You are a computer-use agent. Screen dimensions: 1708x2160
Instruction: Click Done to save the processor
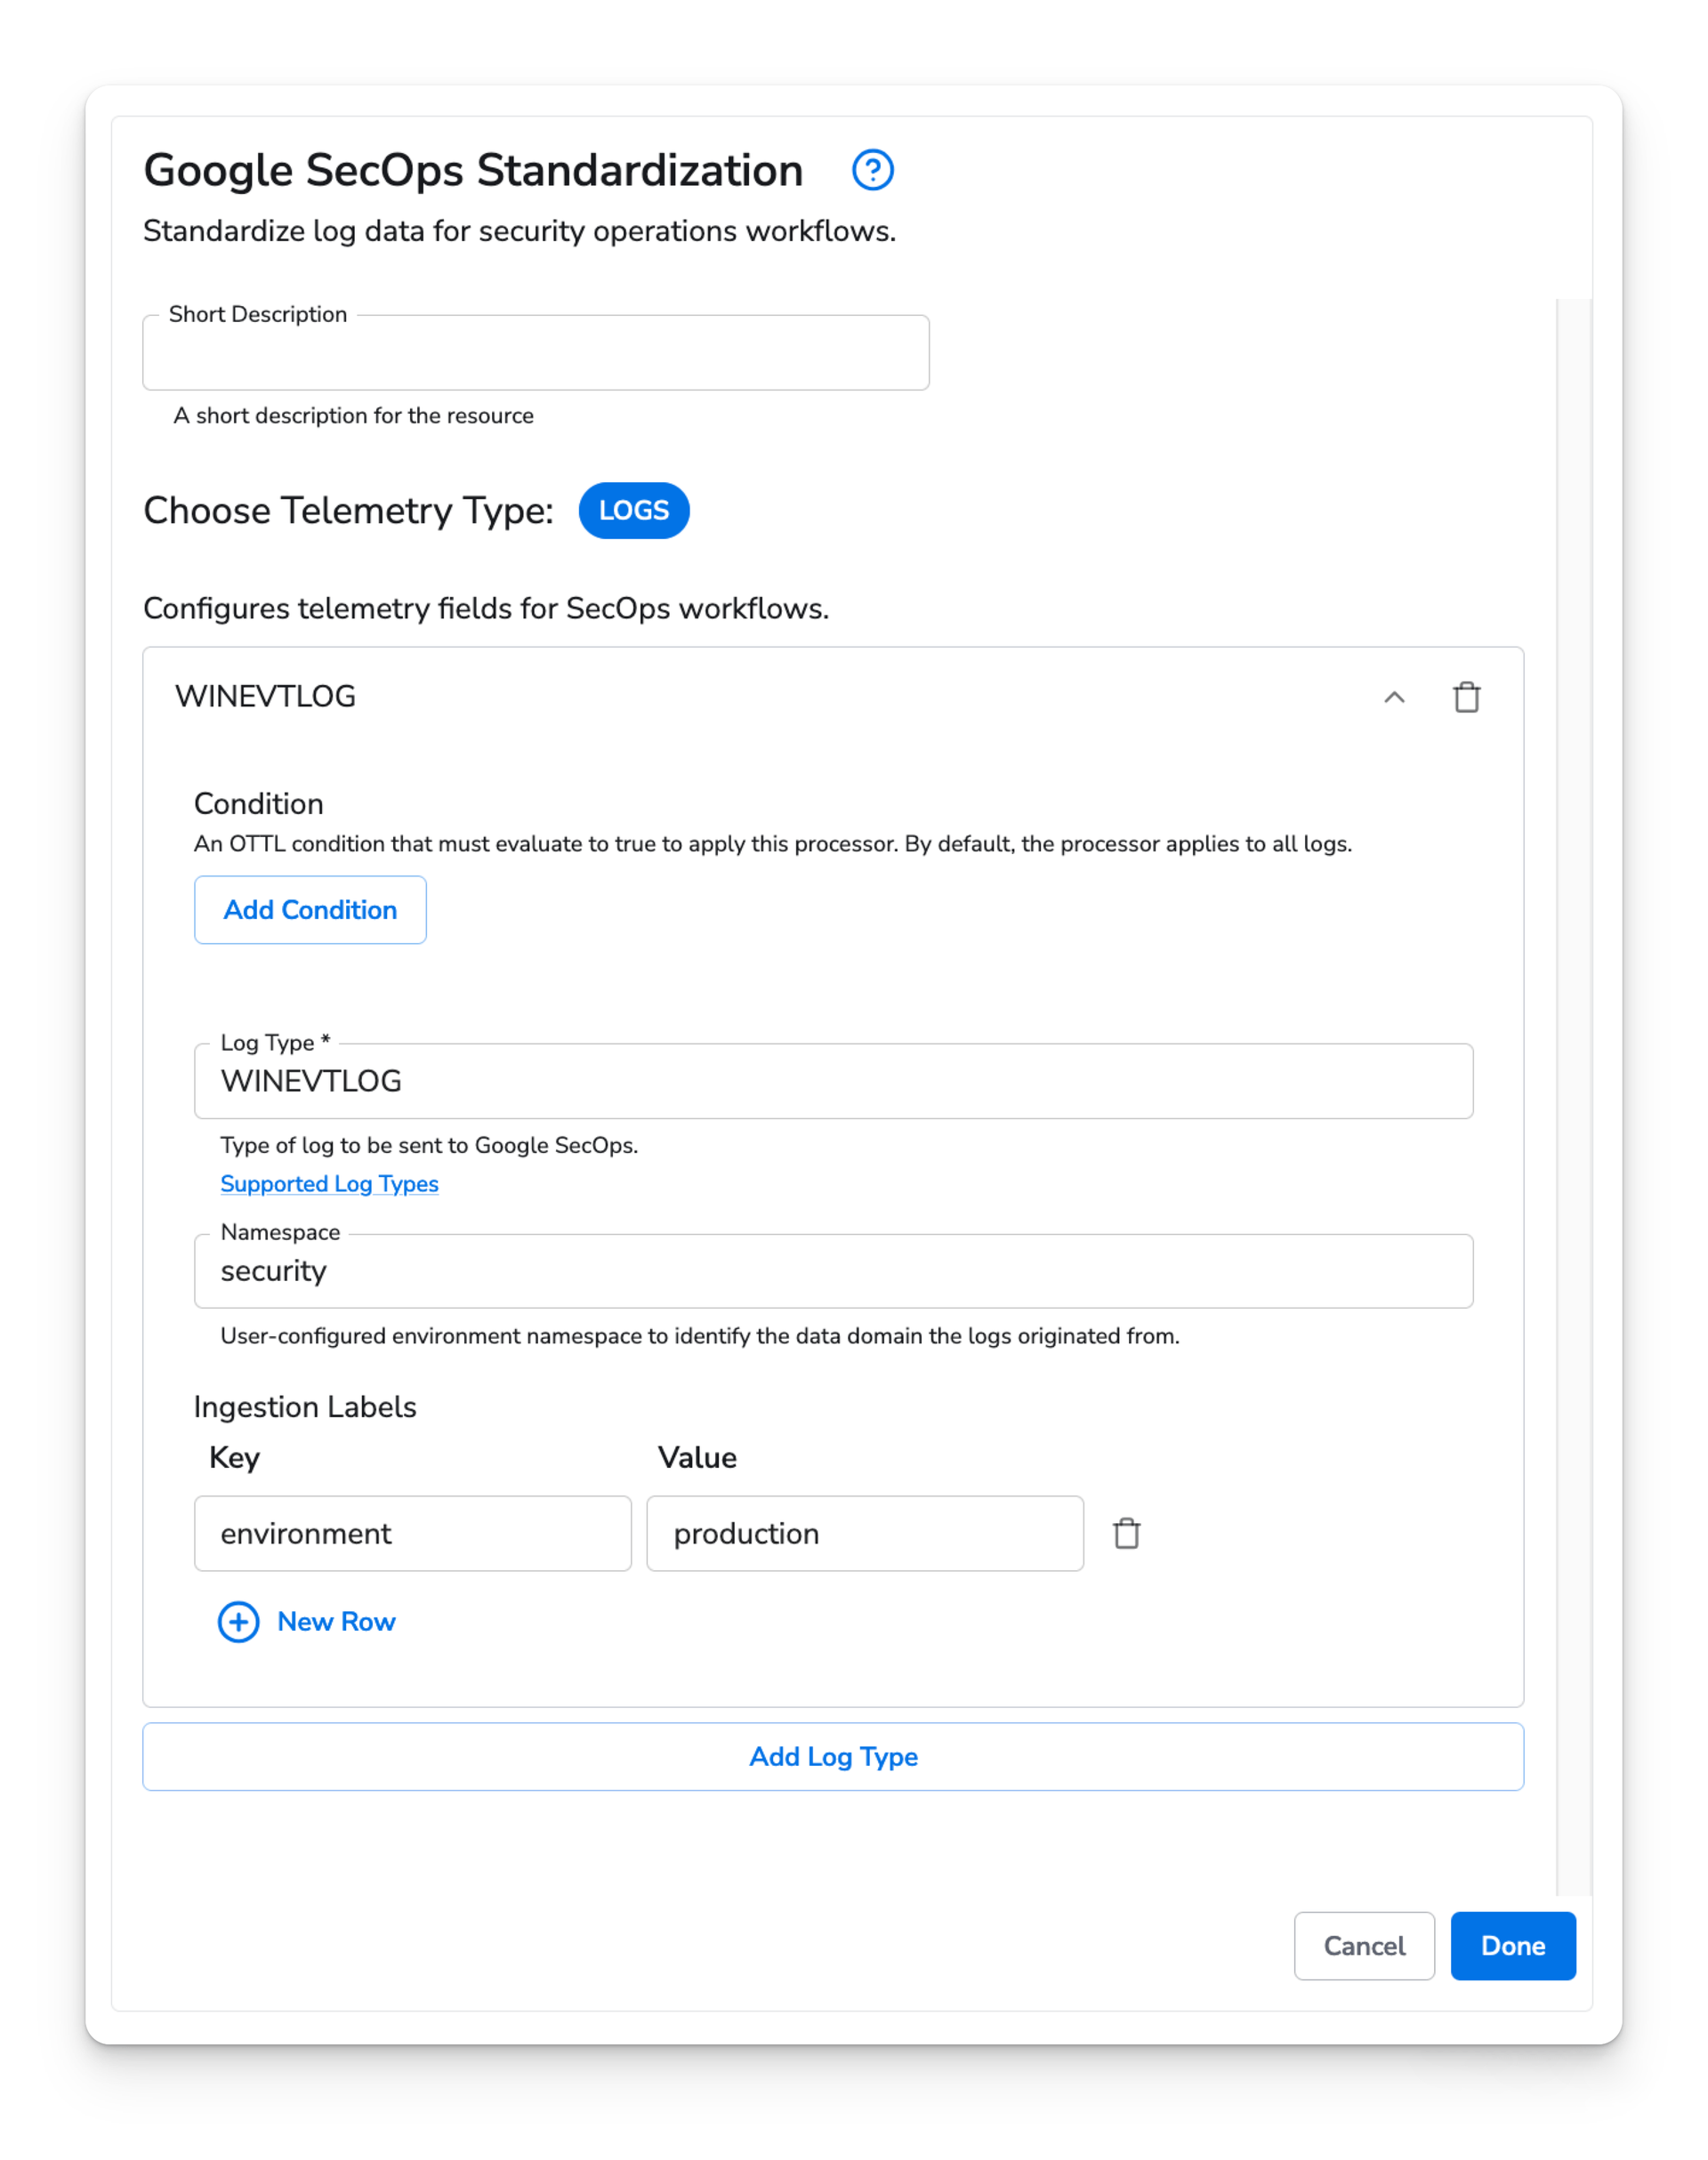tap(1513, 1946)
